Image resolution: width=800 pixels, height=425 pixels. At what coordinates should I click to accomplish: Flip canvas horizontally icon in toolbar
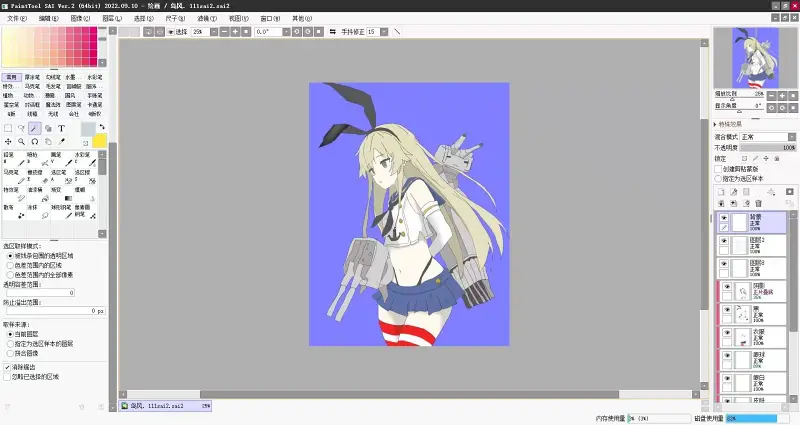333,32
